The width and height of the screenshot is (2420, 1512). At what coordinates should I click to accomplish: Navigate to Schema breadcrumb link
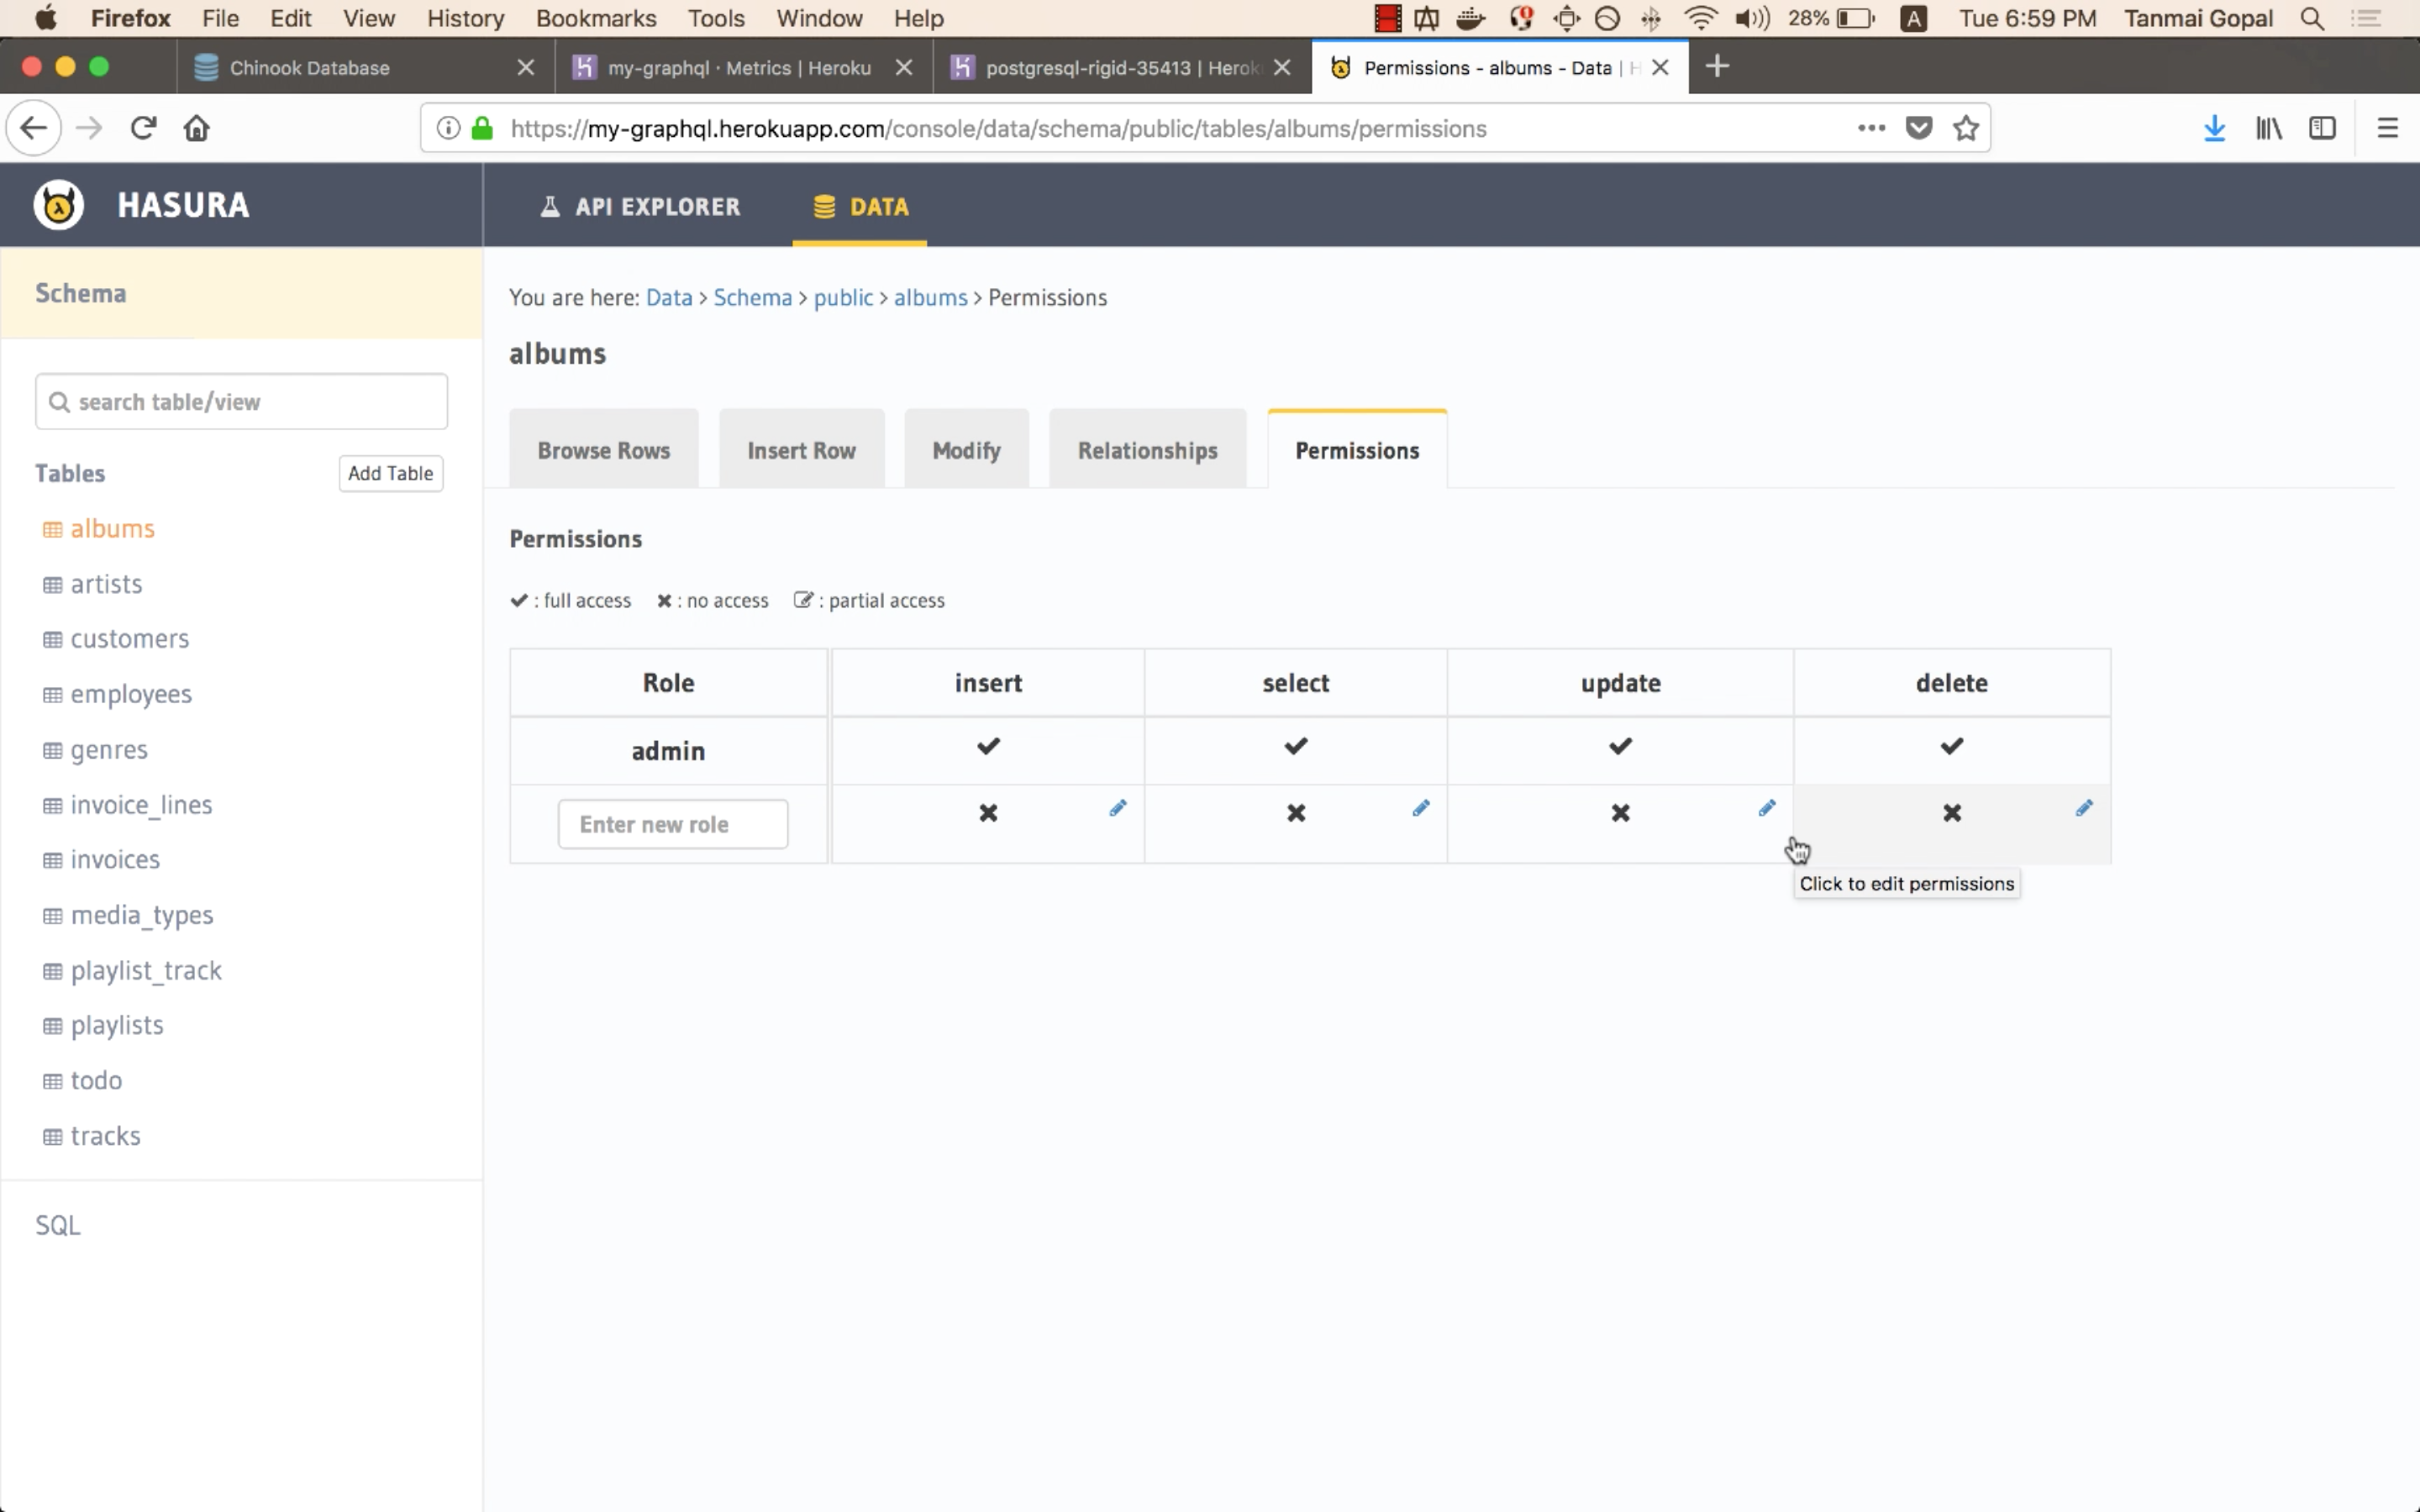tap(752, 298)
